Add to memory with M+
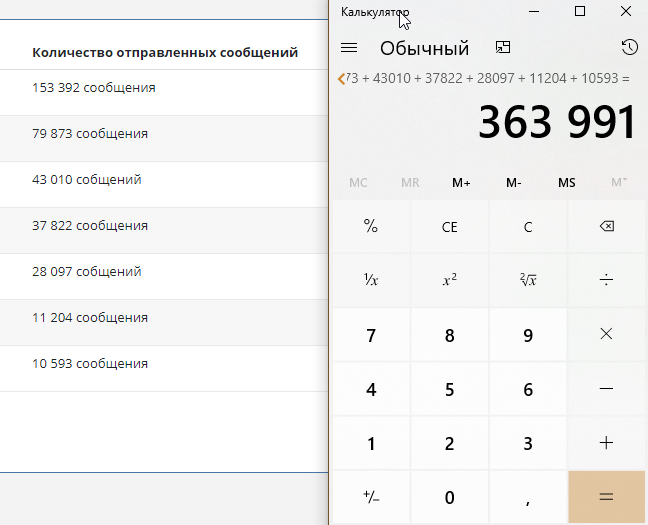 [461, 183]
